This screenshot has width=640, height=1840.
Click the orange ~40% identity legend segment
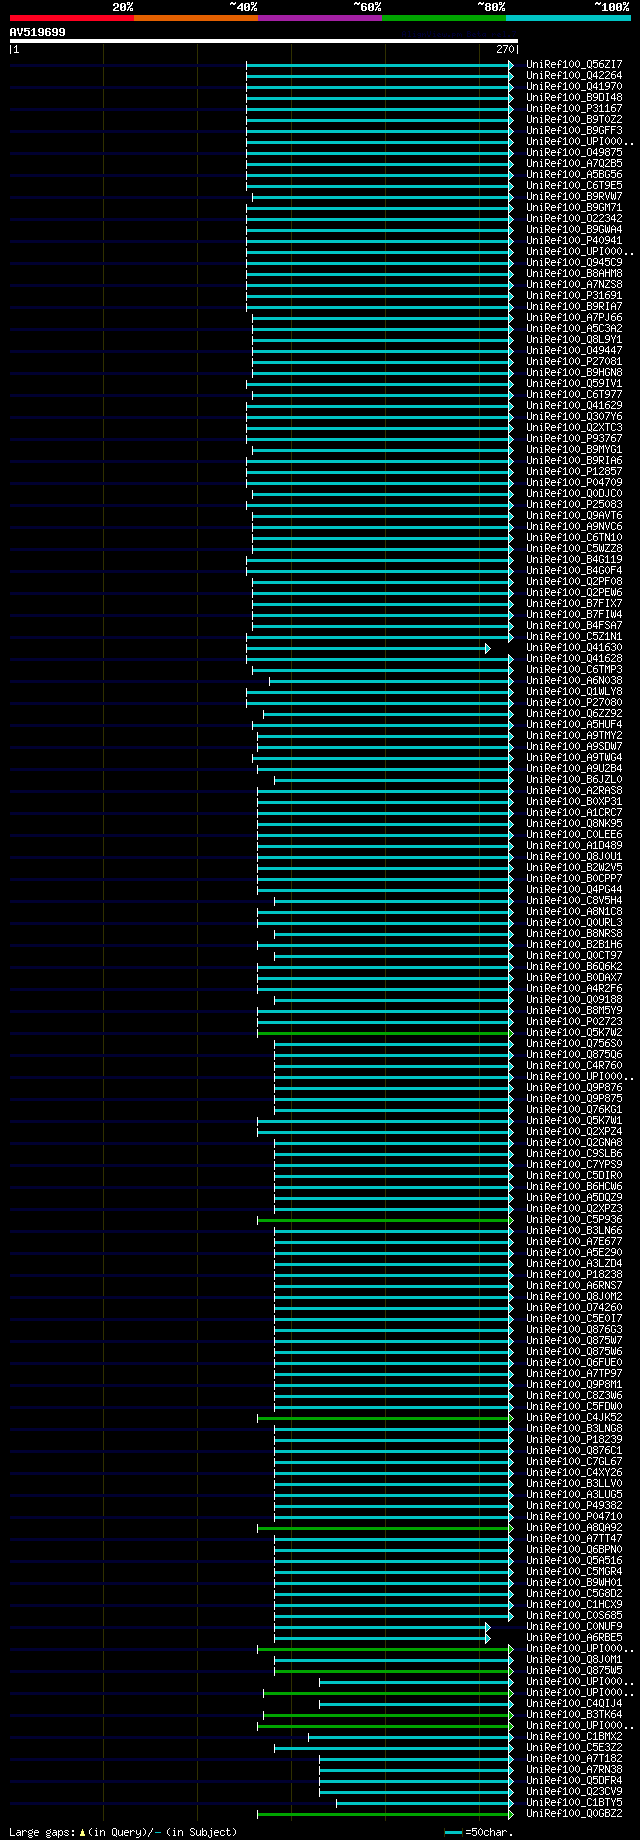click(x=196, y=18)
